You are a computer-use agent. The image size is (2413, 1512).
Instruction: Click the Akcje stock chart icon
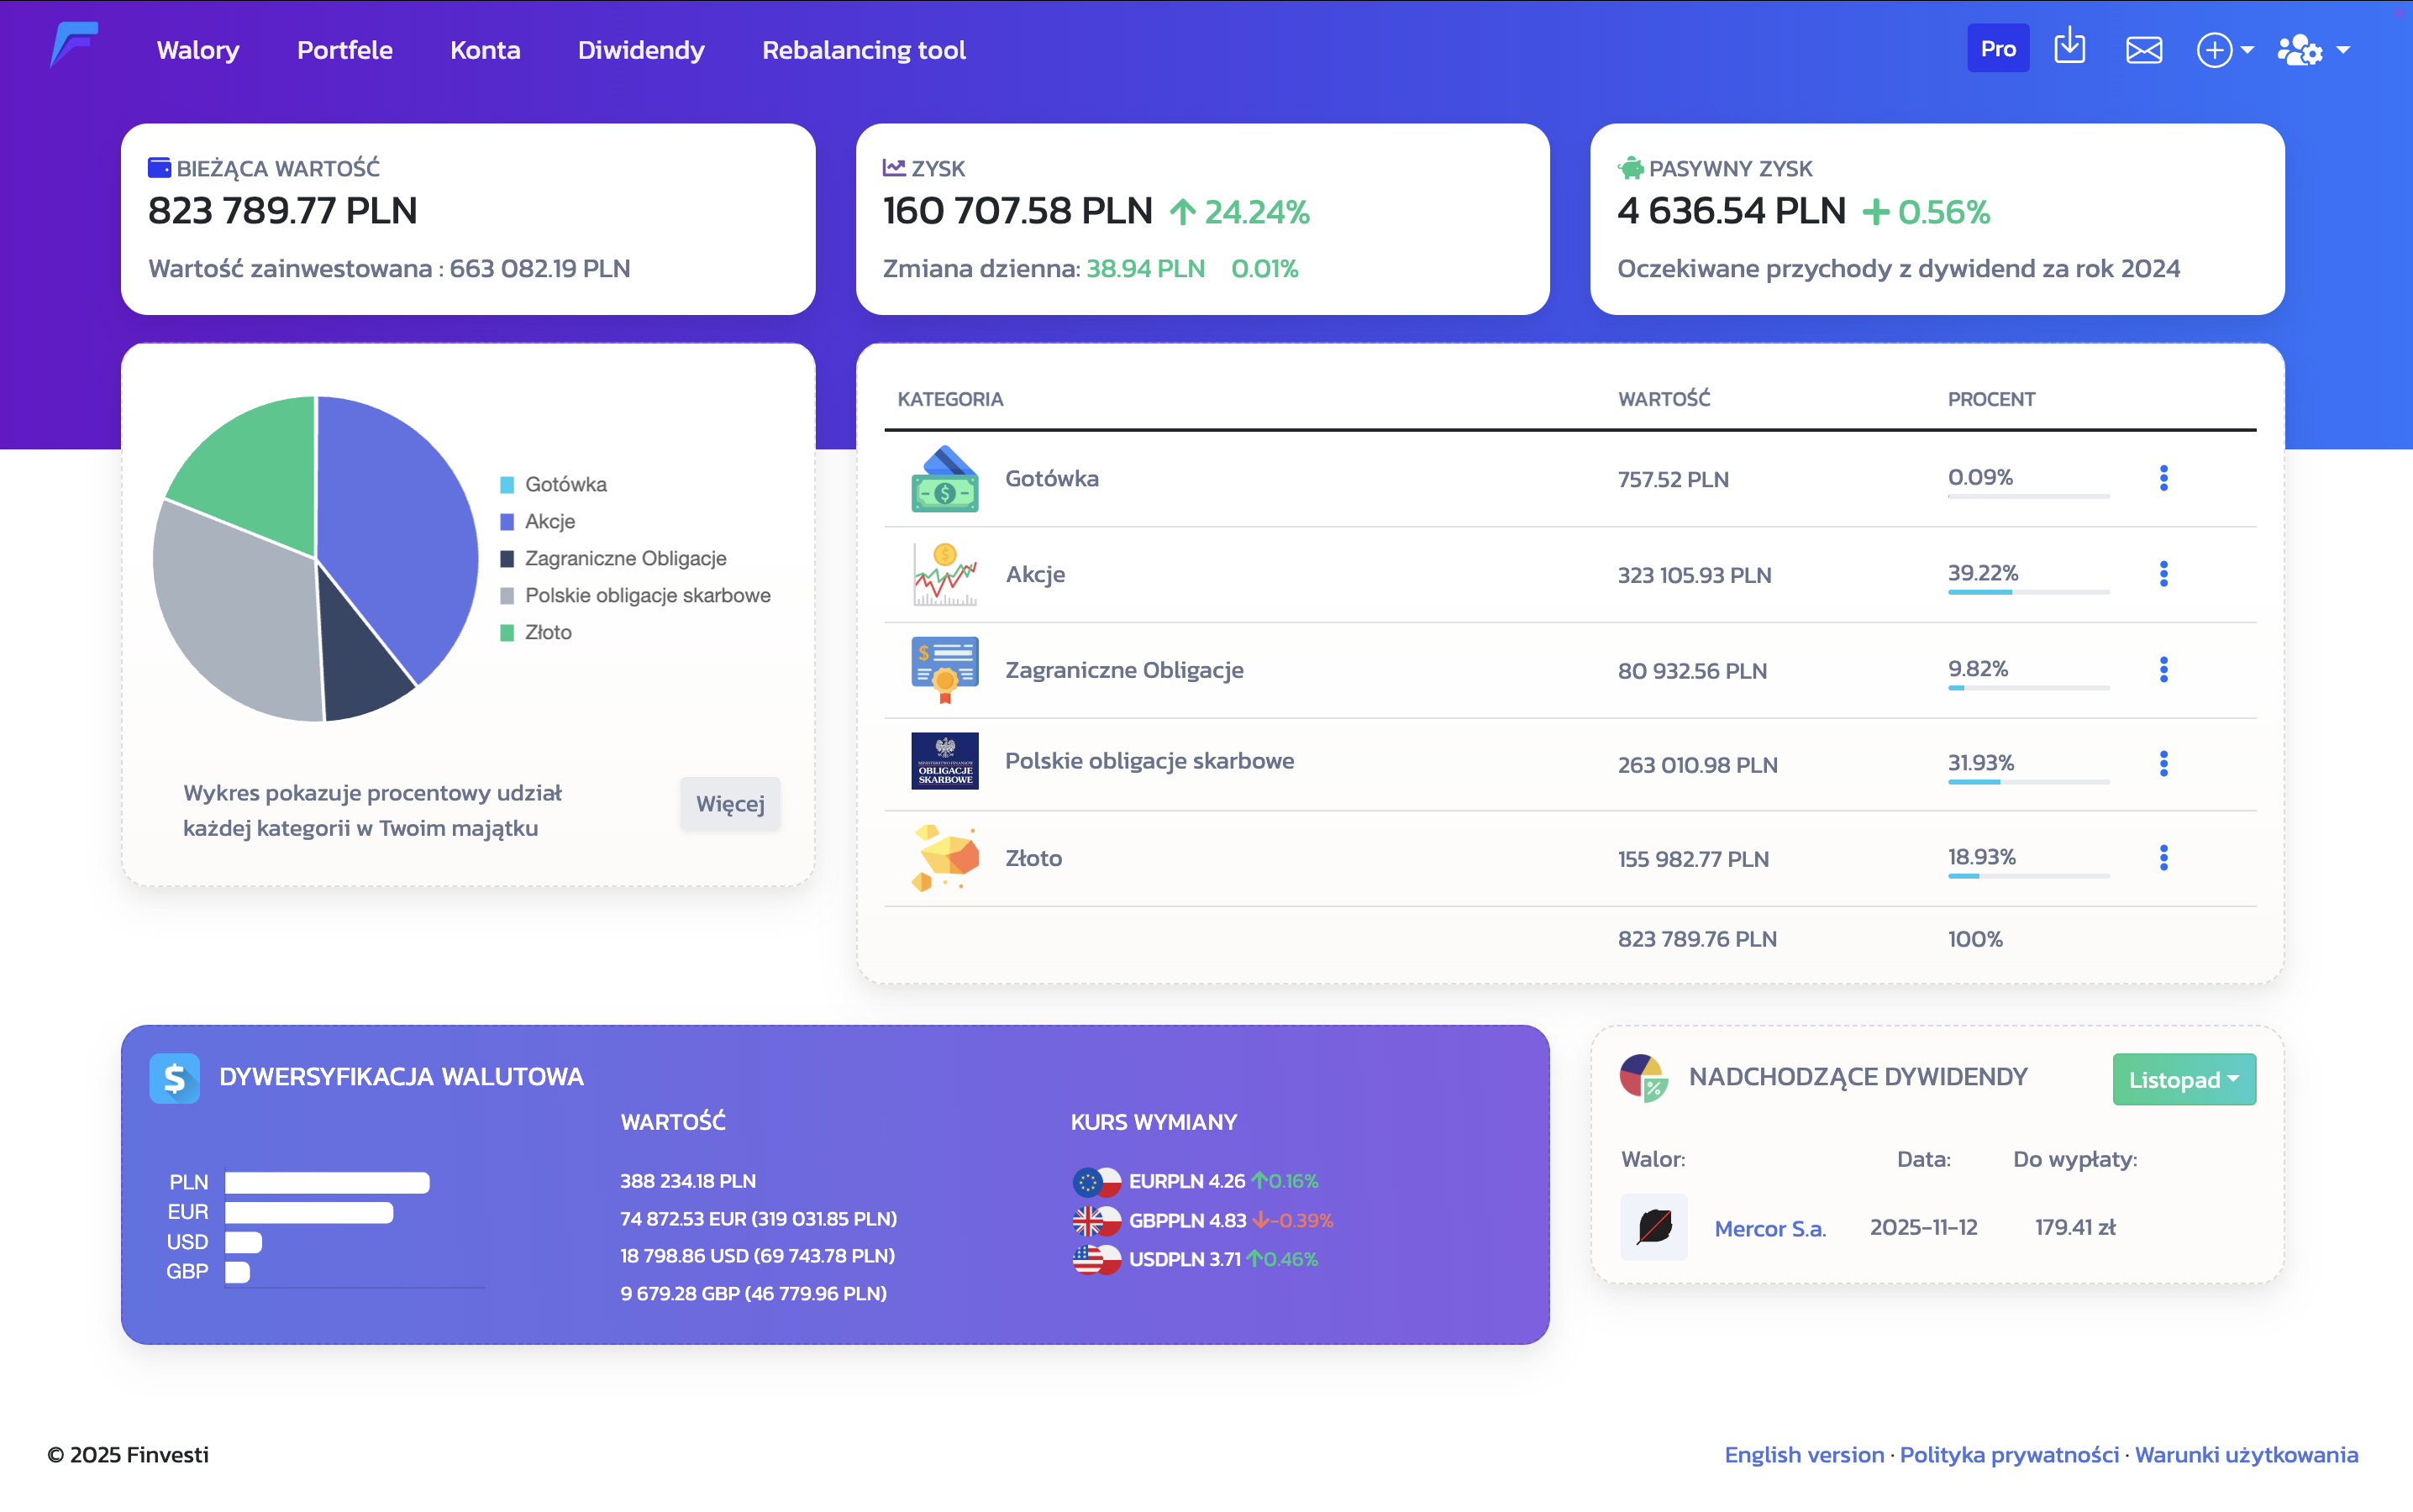(944, 574)
